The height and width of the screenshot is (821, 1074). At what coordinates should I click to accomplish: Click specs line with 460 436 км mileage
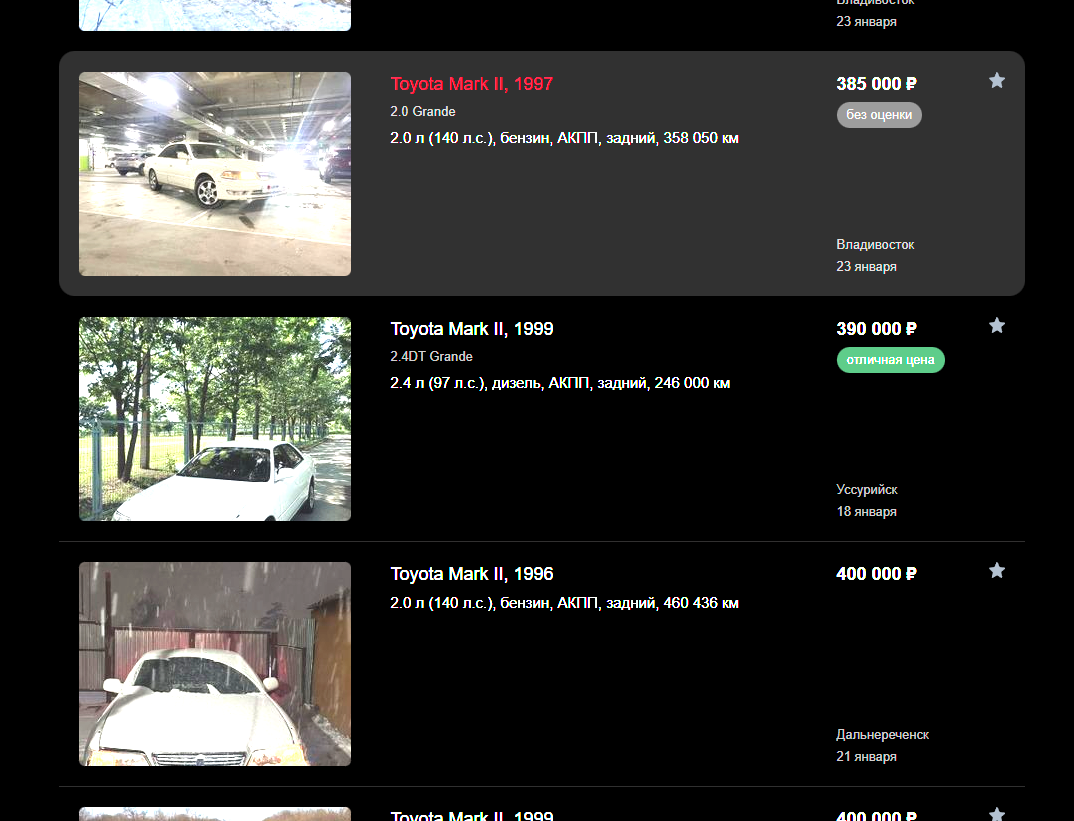(564, 603)
